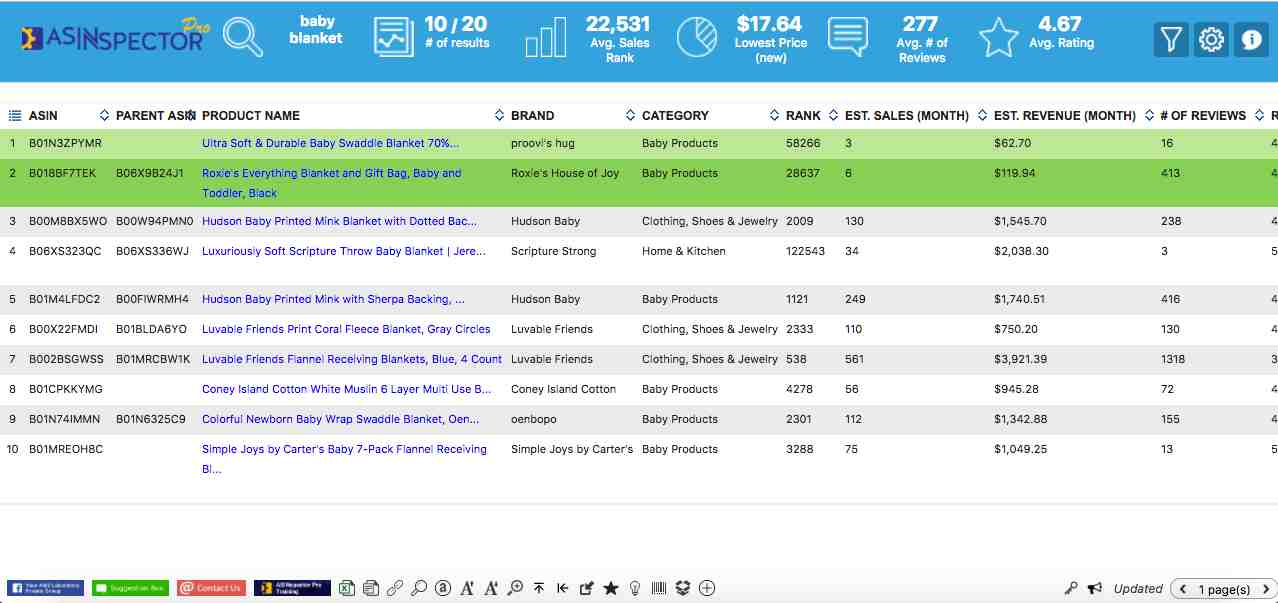
Task: Click the average reviews speech bubble icon
Action: pos(848,37)
